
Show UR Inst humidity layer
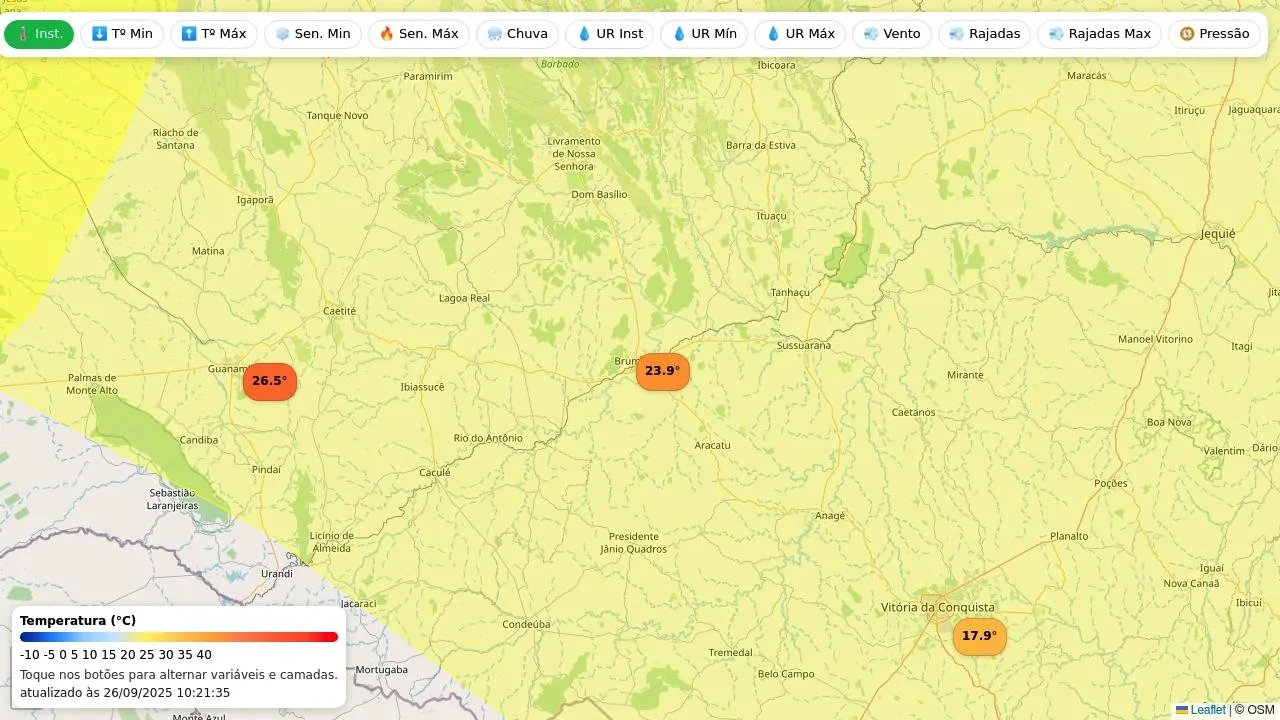[609, 34]
